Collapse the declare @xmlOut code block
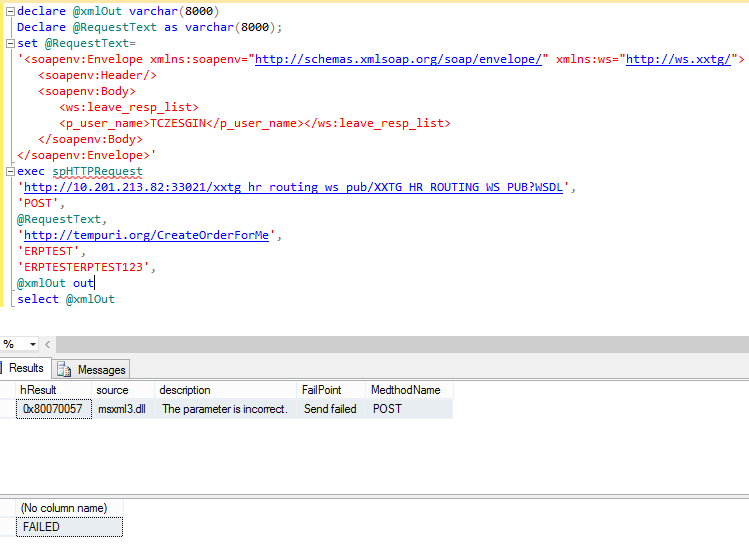 9,11
